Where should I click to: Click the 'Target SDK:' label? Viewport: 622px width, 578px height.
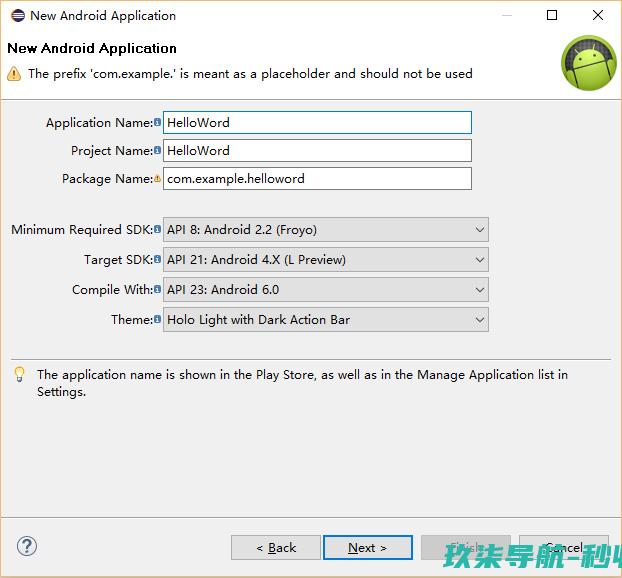click(x=119, y=260)
